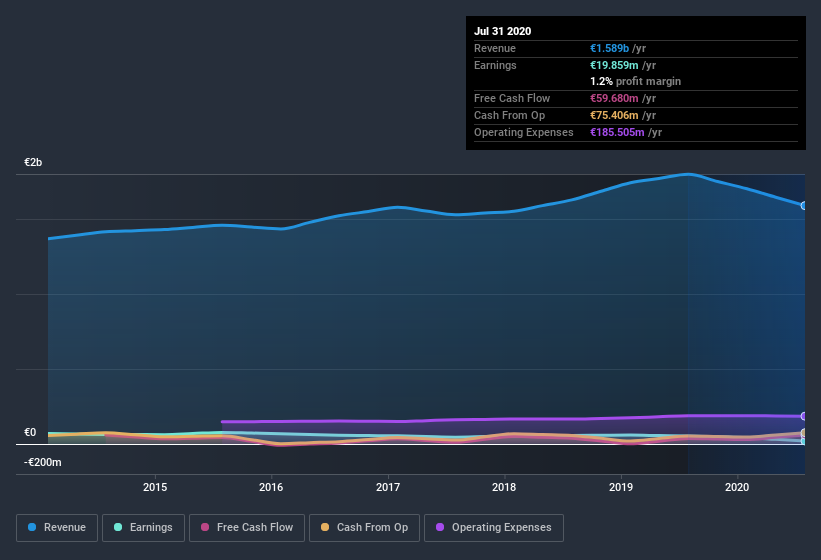821x560 pixels.
Task: Click the Free Cash Flow label in tooltip
Action: coord(512,98)
